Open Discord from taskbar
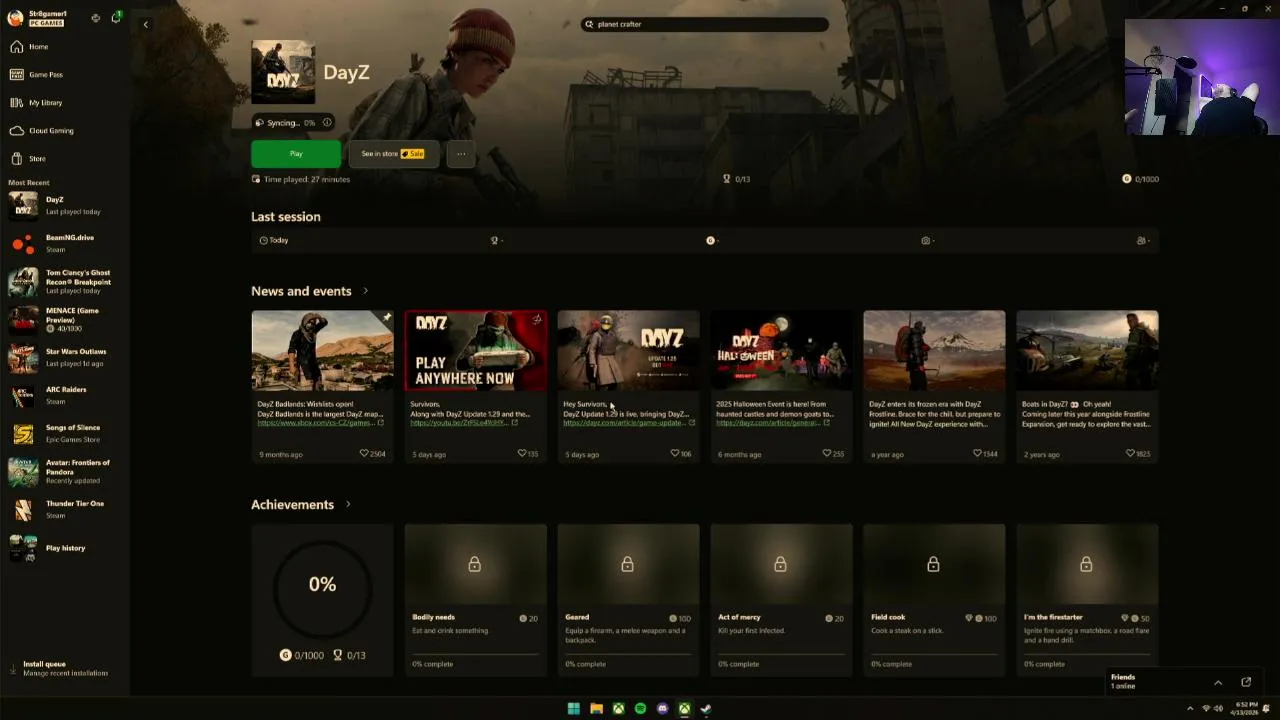This screenshot has width=1280, height=720. (x=662, y=709)
